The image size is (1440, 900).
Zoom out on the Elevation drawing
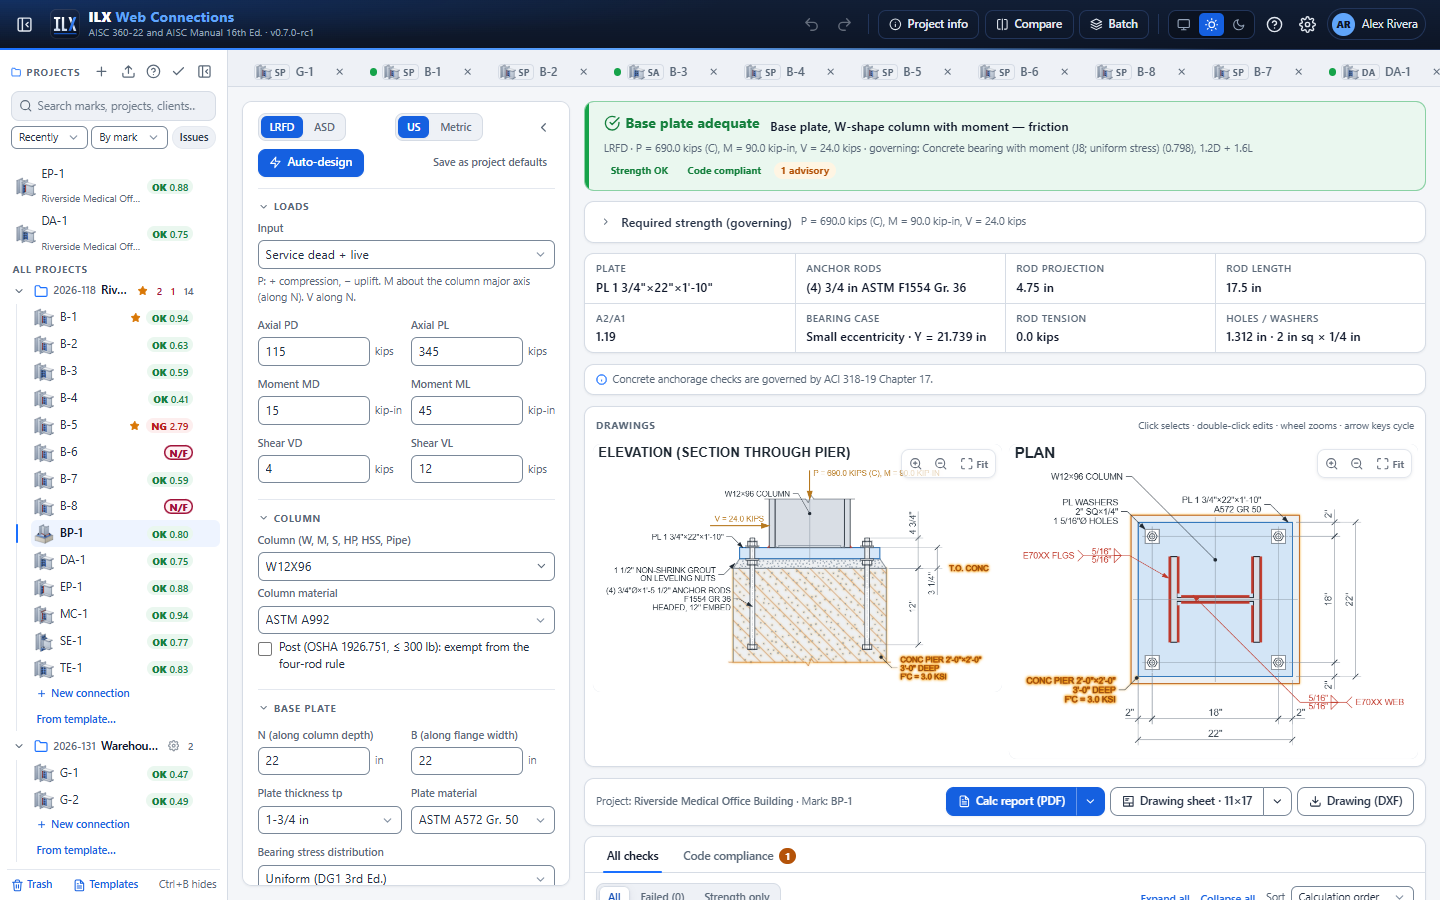coord(941,464)
